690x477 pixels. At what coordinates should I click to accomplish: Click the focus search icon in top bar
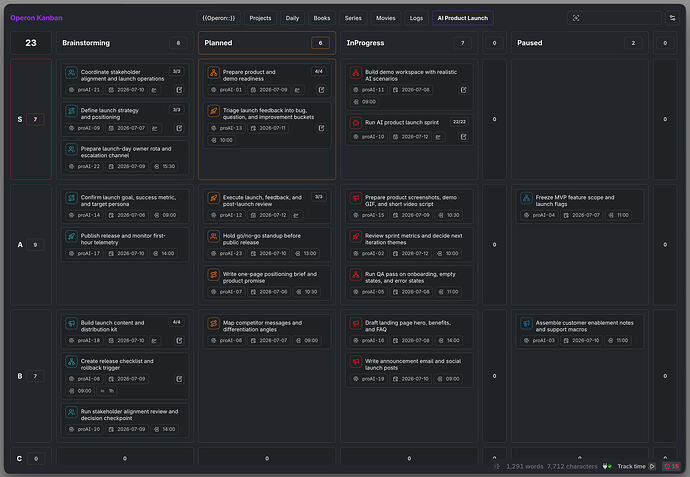point(576,18)
